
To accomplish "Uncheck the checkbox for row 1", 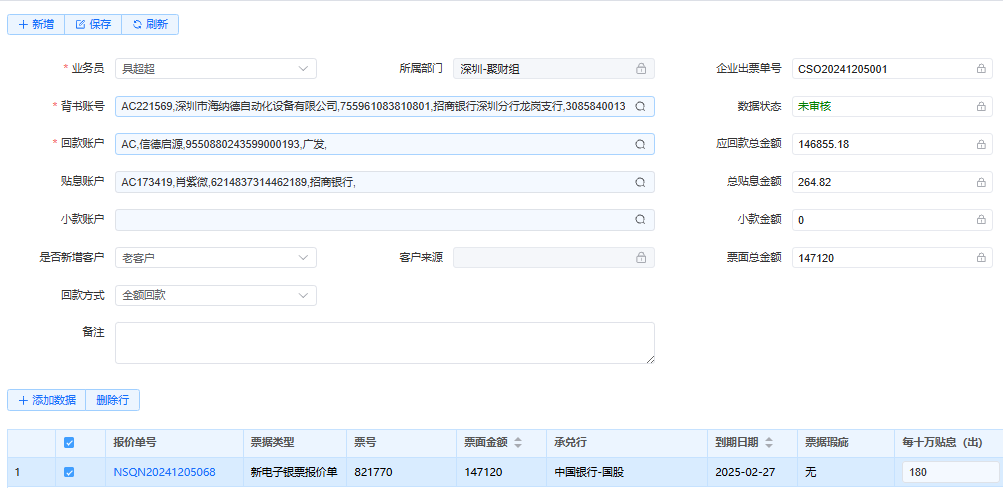I will (69, 472).
